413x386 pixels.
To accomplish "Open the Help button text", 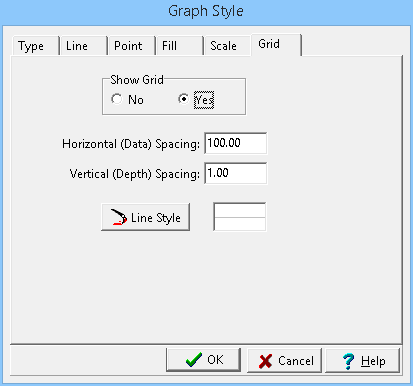I will (x=373, y=361).
